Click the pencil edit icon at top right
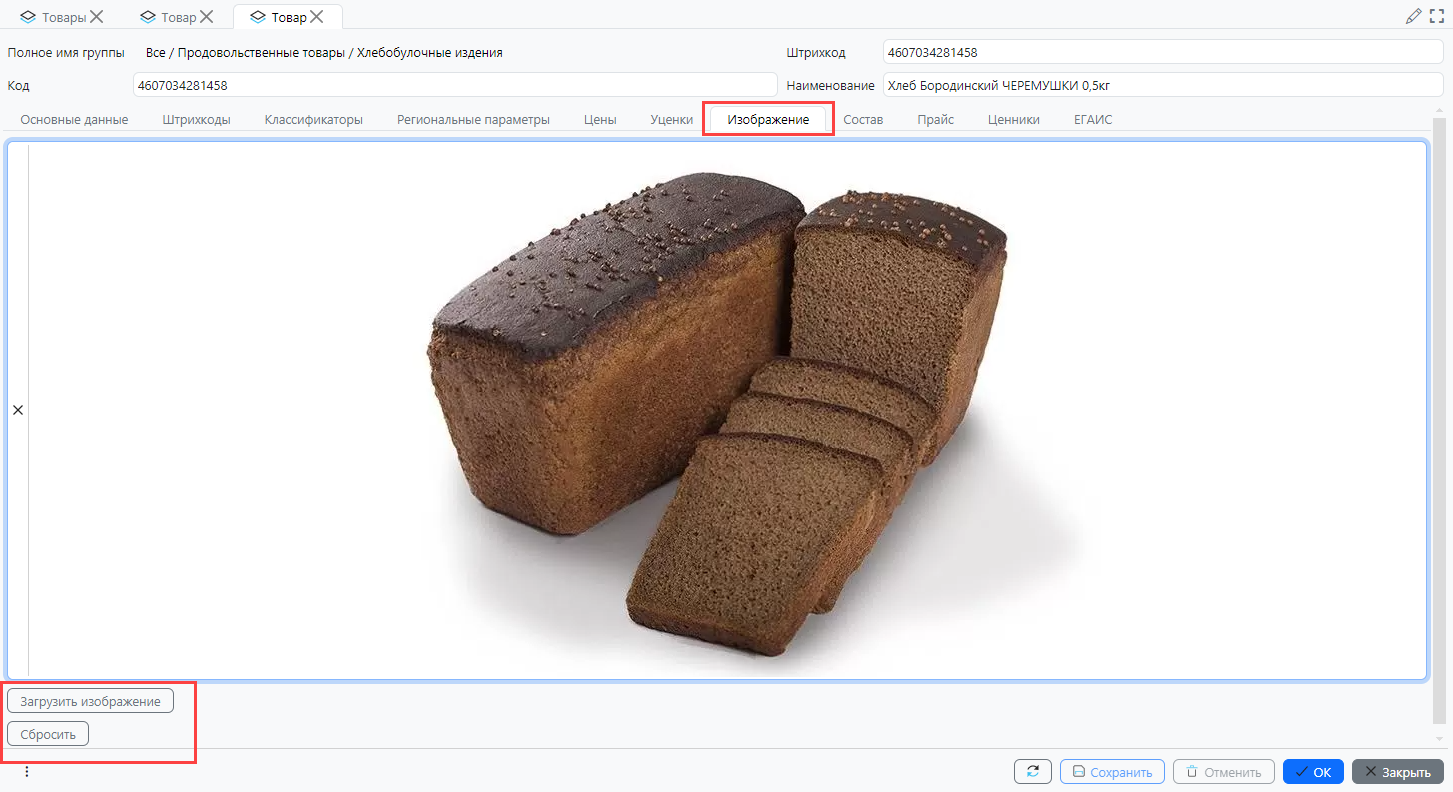Screen dimensions: 1453x792 (x=1413, y=16)
